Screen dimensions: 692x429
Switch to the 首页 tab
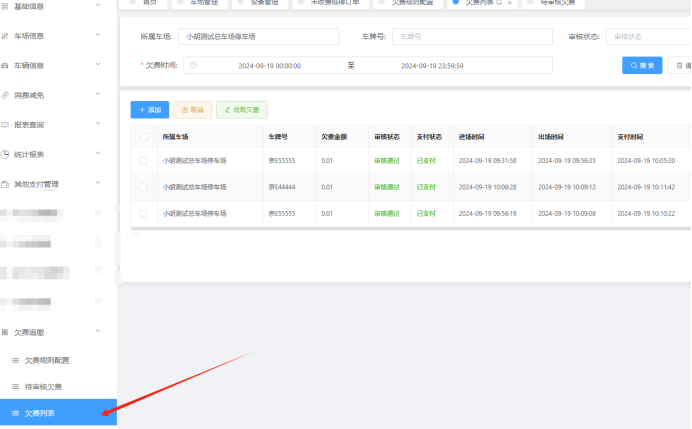143,4
